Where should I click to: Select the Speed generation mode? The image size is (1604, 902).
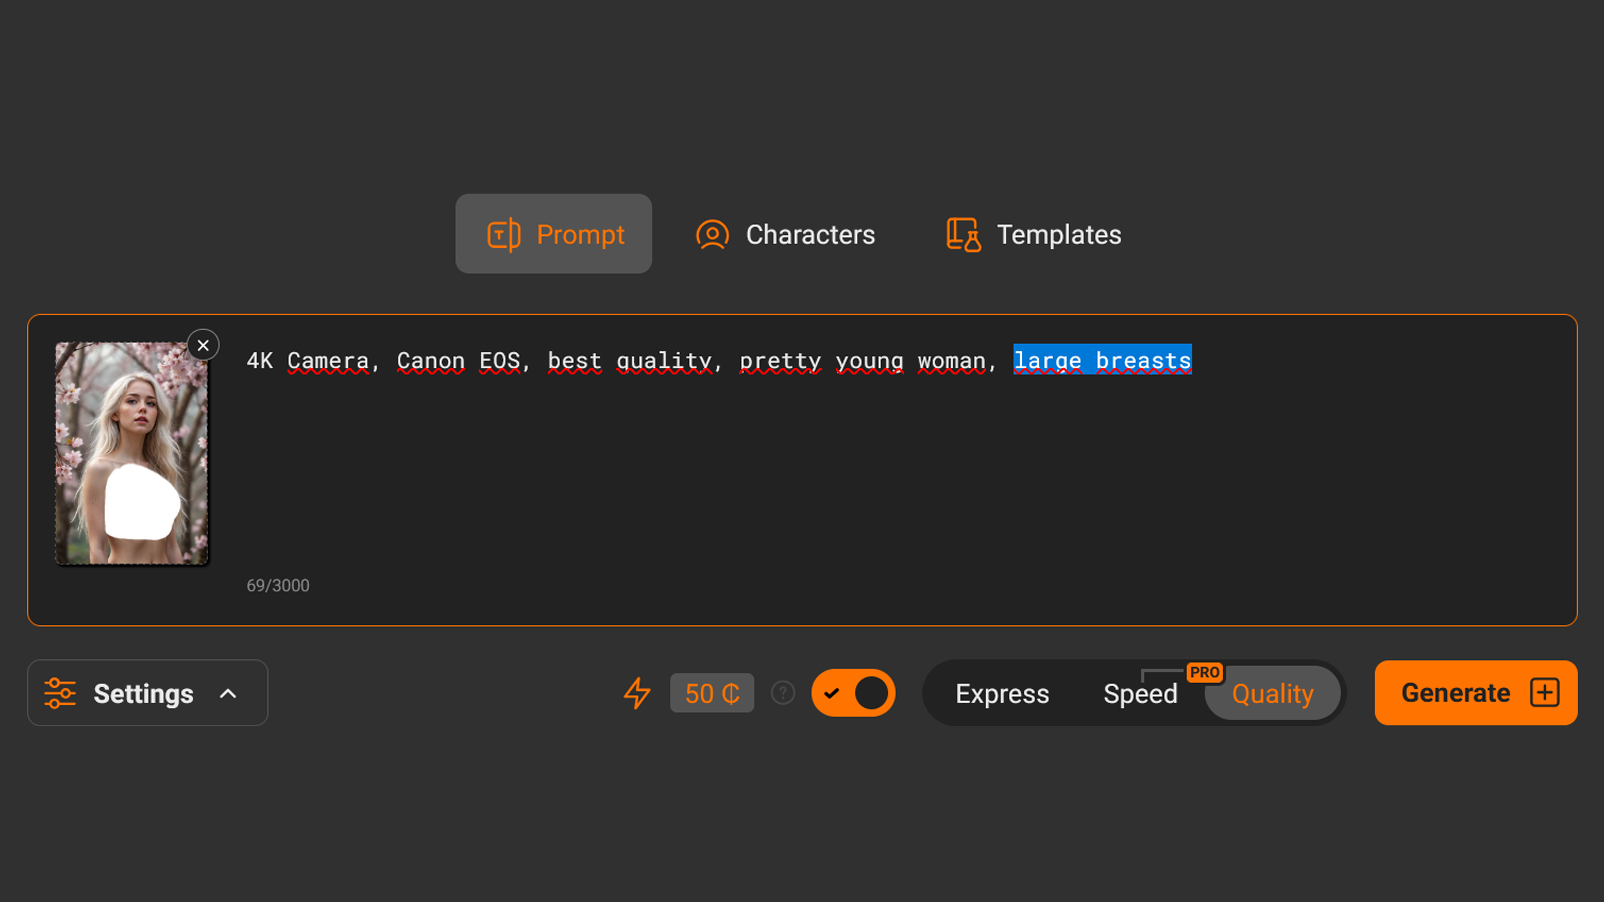tap(1139, 694)
